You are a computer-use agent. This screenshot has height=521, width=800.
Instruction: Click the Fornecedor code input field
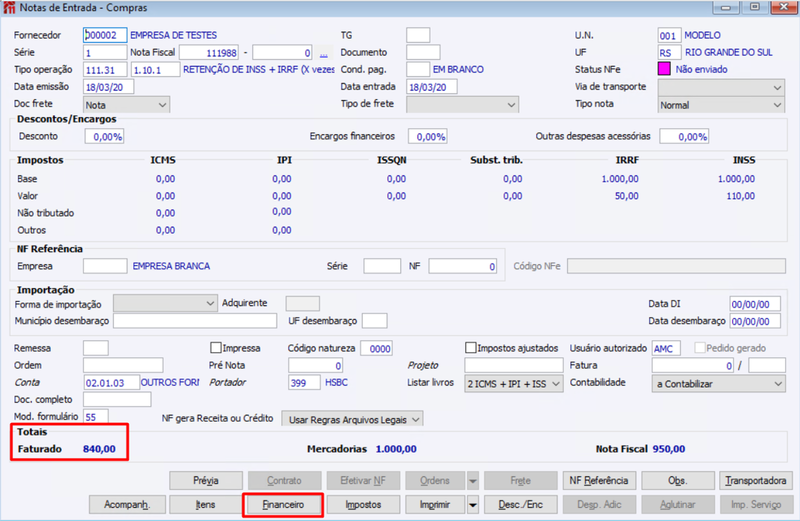(x=105, y=35)
